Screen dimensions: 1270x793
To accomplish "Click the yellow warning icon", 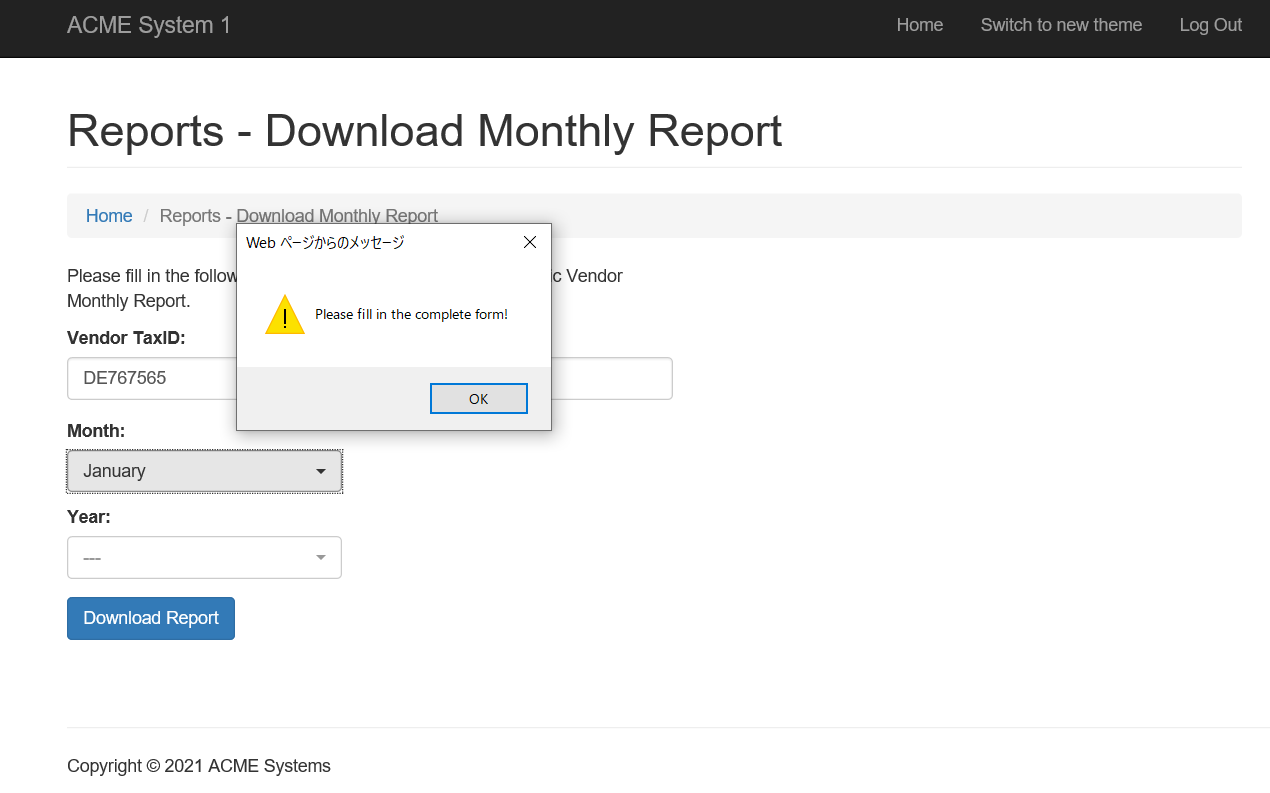I will click(x=285, y=314).
